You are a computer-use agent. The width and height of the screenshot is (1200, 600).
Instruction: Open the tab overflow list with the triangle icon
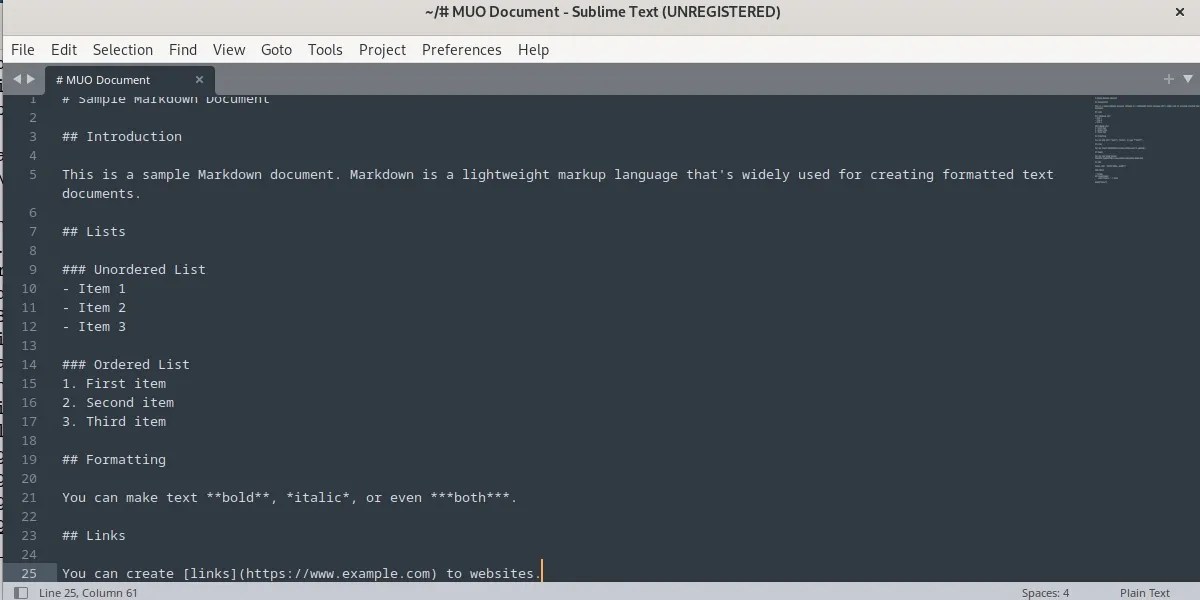pos(1188,77)
